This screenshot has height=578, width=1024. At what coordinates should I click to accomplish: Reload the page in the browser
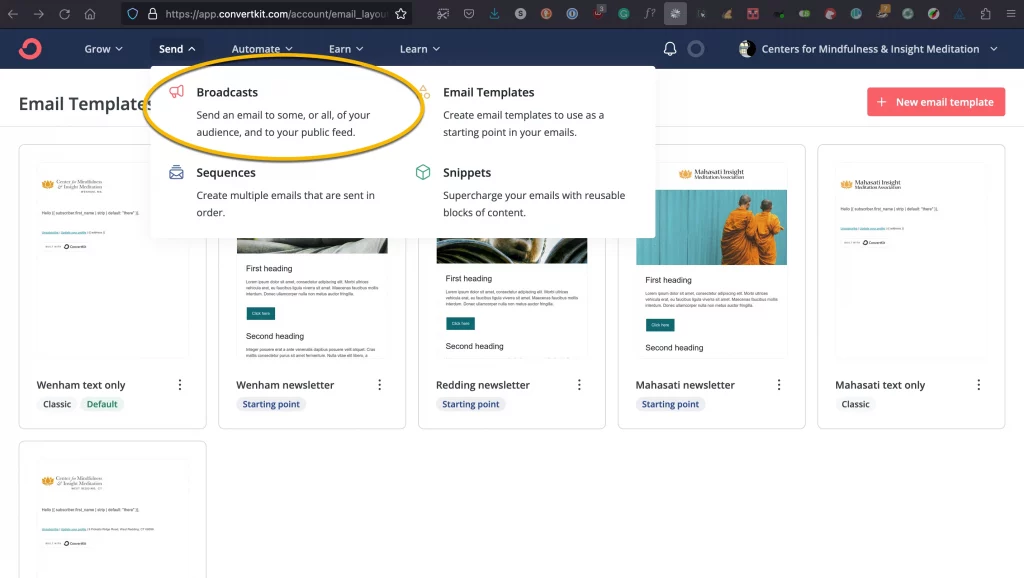click(64, 14)
